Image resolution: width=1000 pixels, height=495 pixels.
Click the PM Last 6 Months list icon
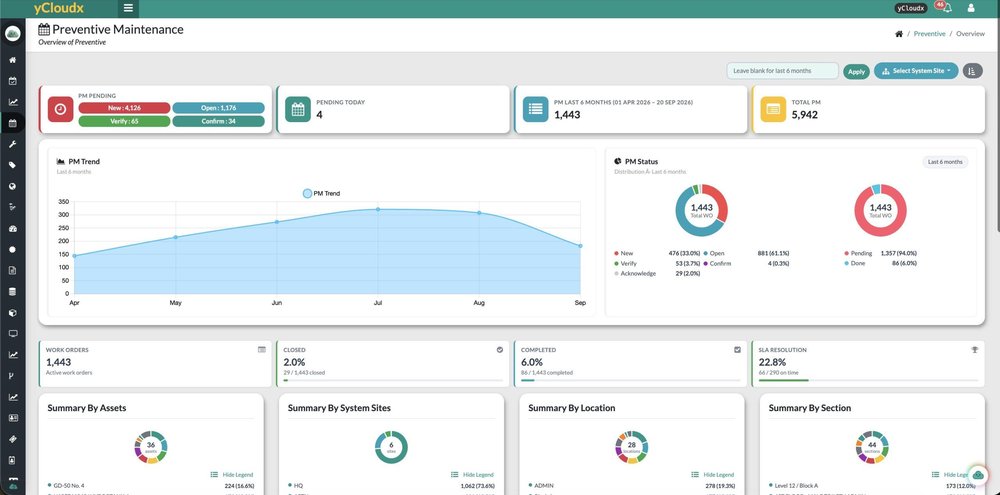[x=535, y=109]
